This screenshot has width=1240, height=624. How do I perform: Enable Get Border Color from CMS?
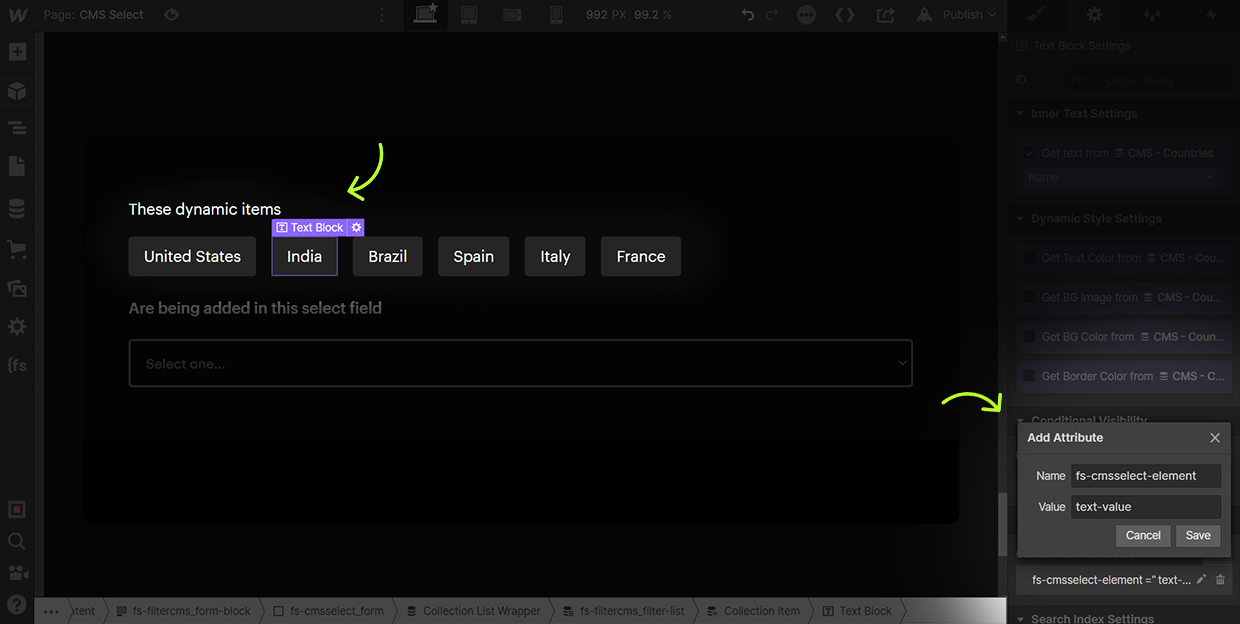1030,376
